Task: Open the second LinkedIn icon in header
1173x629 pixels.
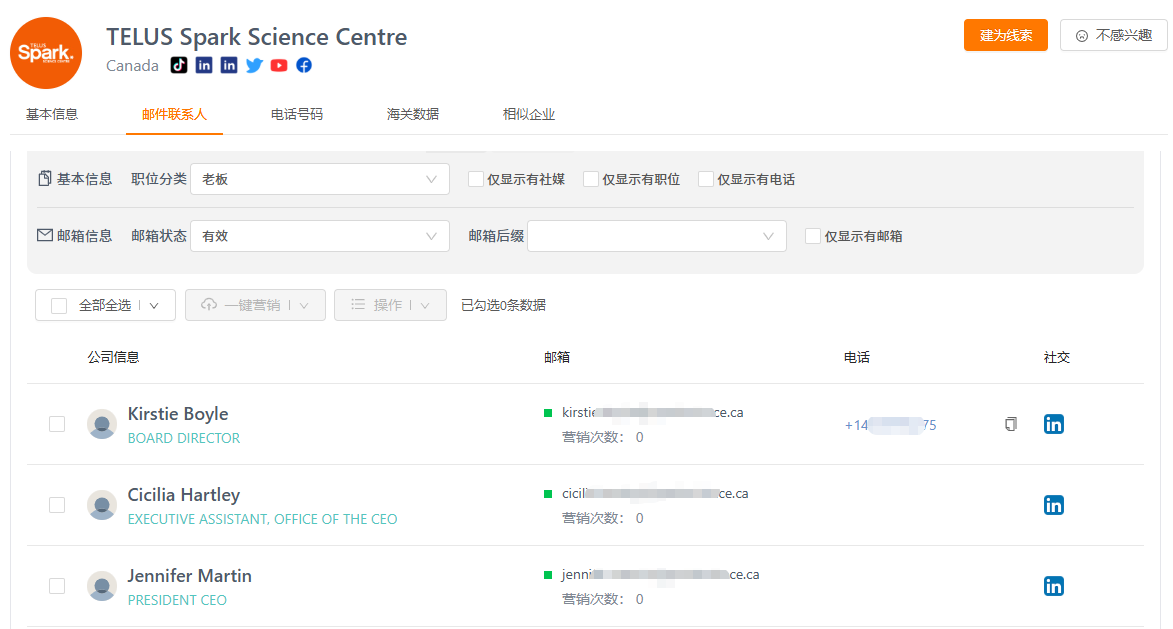Action: pyautogui.click(x=229, y=65)
